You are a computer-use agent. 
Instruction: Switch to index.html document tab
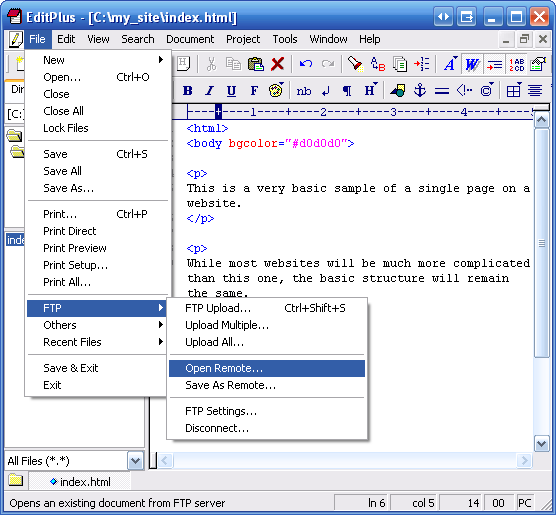(x=80, y=482)
